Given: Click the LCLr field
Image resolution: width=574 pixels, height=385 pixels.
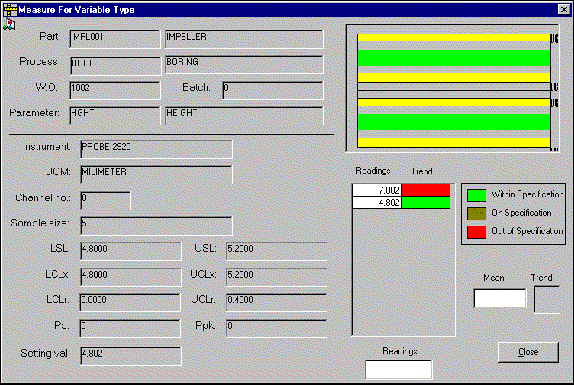Looking at the screenshot, I should pos(130,302).
